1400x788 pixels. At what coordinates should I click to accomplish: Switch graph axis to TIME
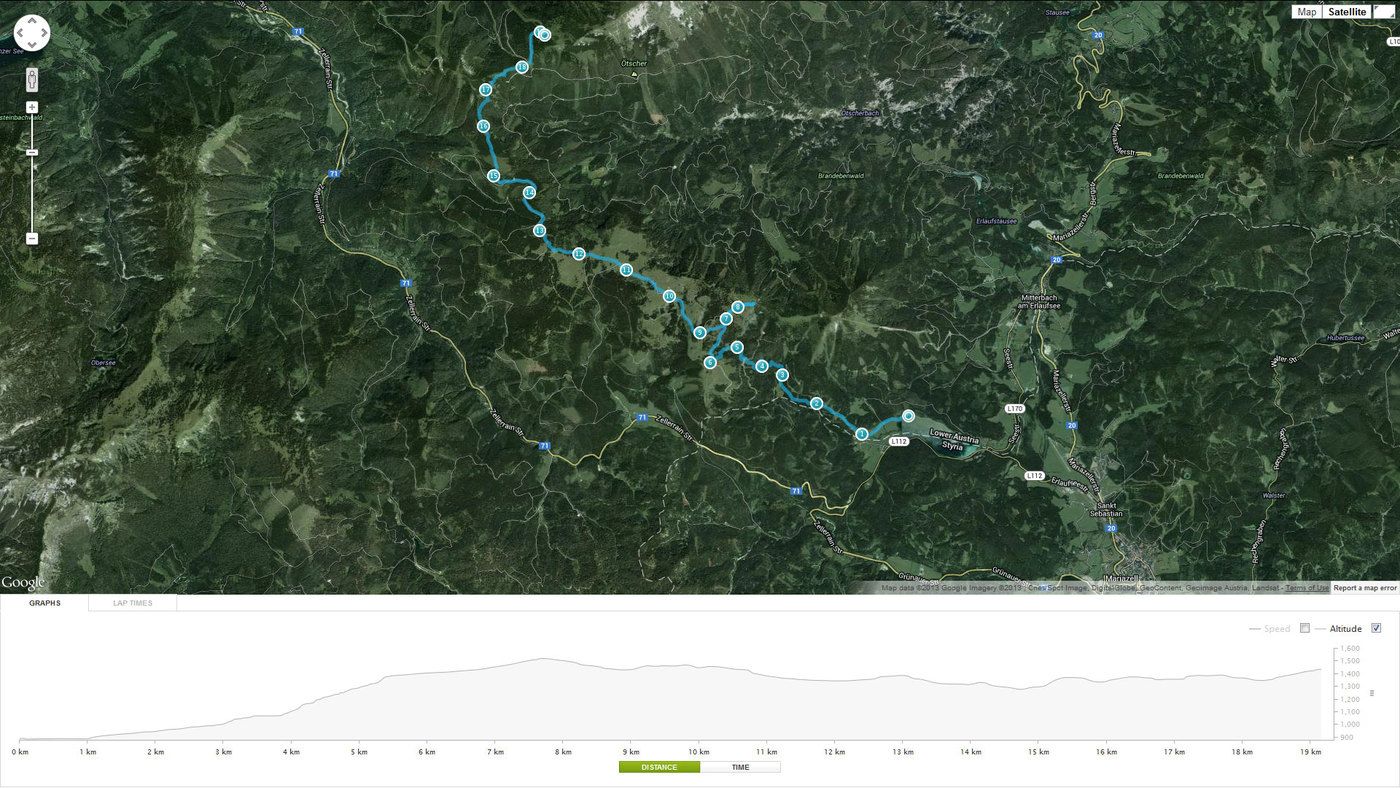(x=740, y=767)
